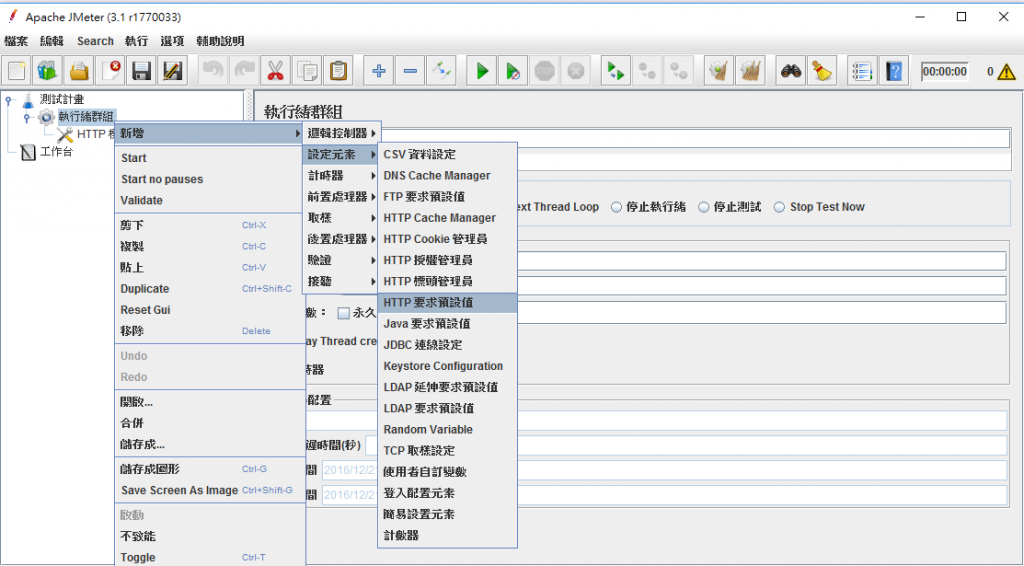This screenshot has height=566, width=1024.
Task: Select 測試計畫 node in the tree
Action: (61, 100)
